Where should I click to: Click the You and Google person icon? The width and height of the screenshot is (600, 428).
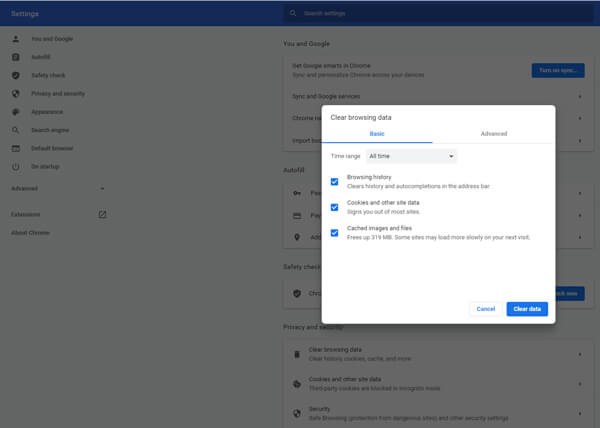coord(16,39)
